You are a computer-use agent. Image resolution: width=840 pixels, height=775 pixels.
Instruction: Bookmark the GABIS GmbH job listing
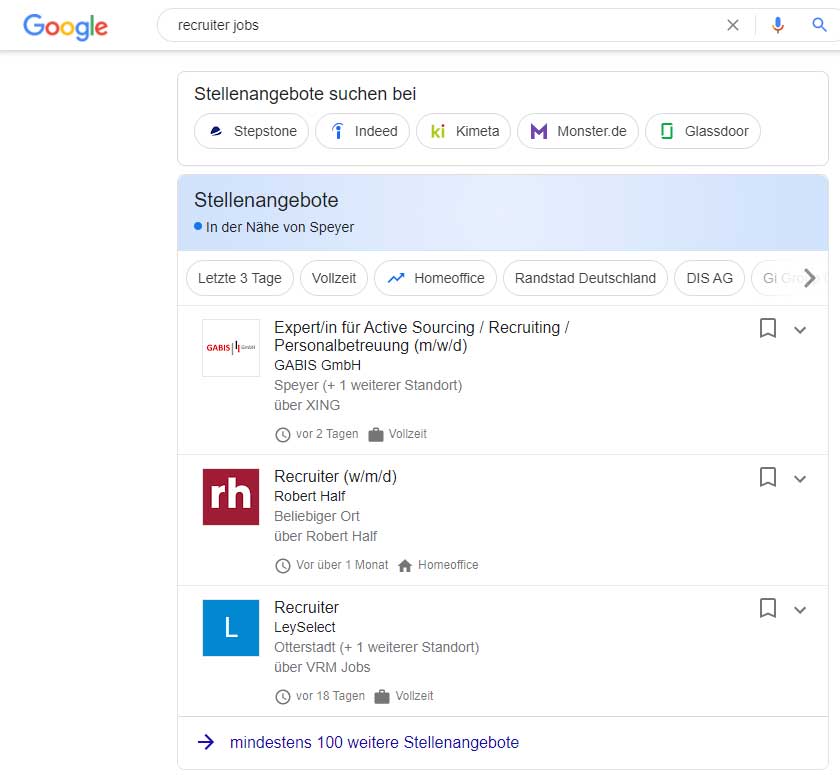[x=768, y=328]
